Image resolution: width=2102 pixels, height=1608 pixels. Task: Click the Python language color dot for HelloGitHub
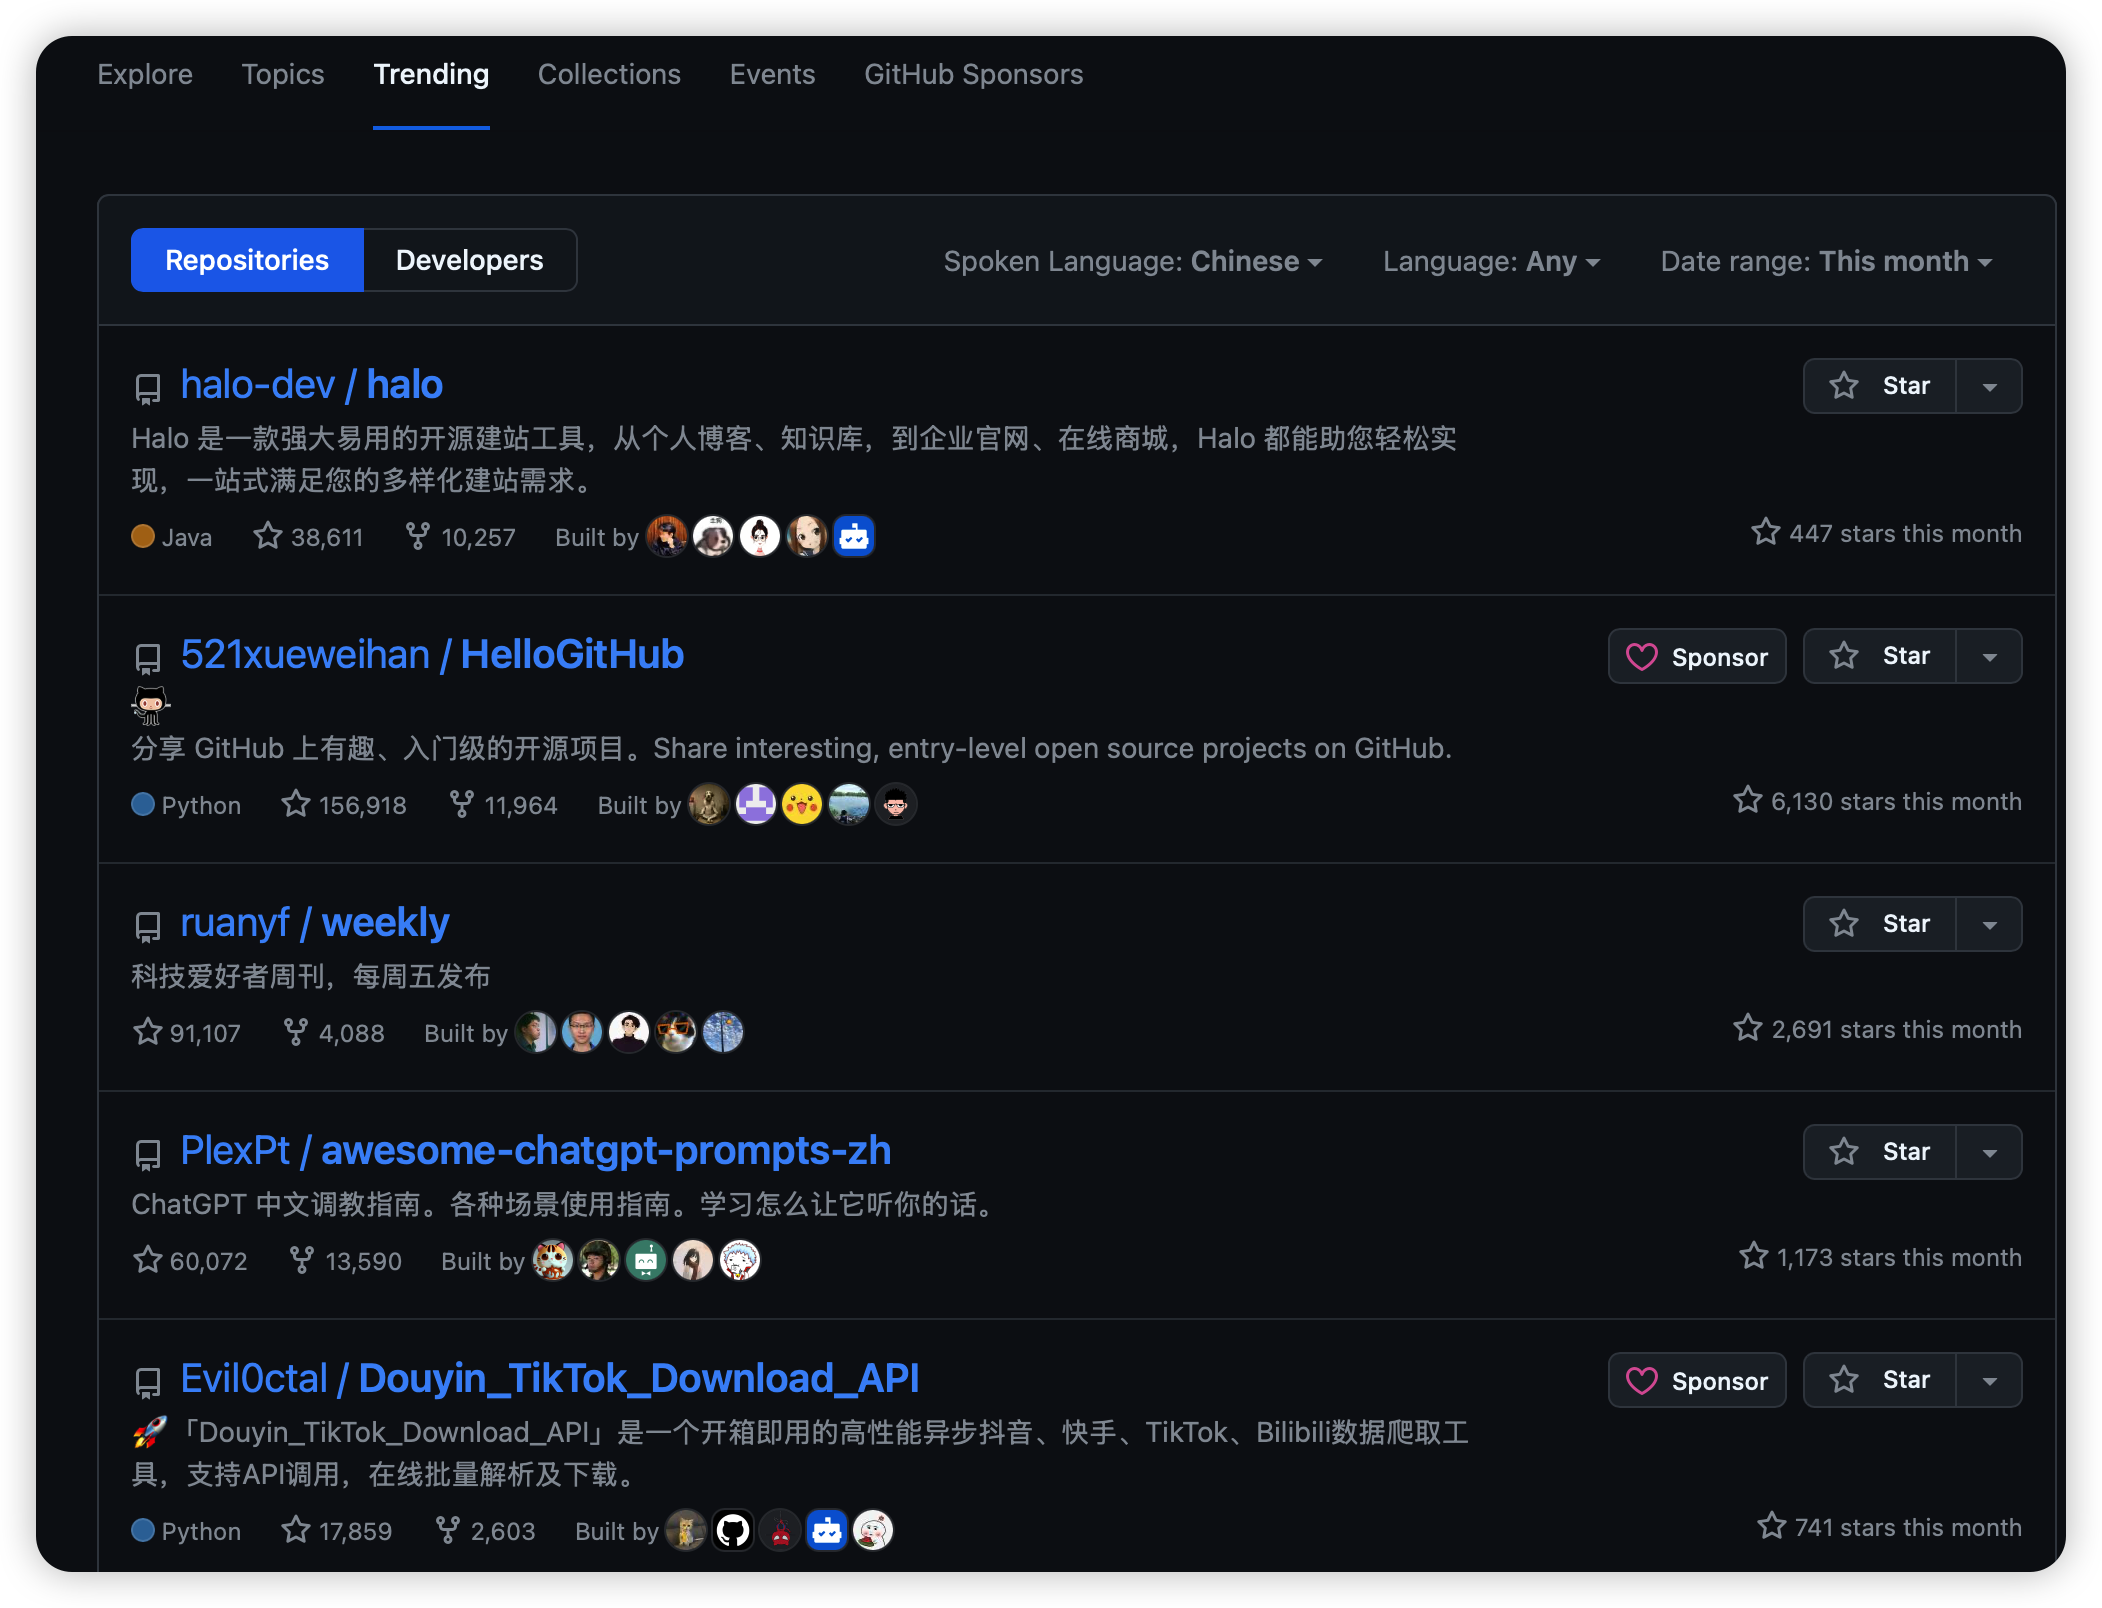143,805
